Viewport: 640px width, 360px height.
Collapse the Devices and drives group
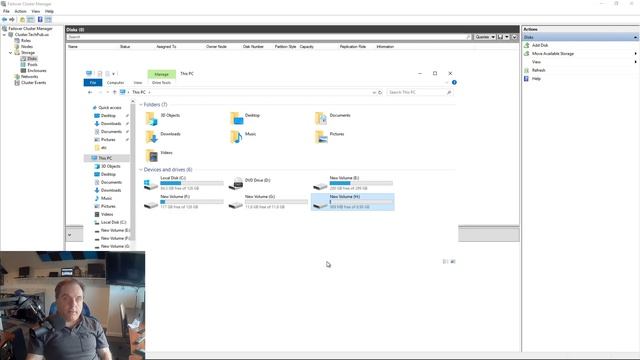[141, 170]
